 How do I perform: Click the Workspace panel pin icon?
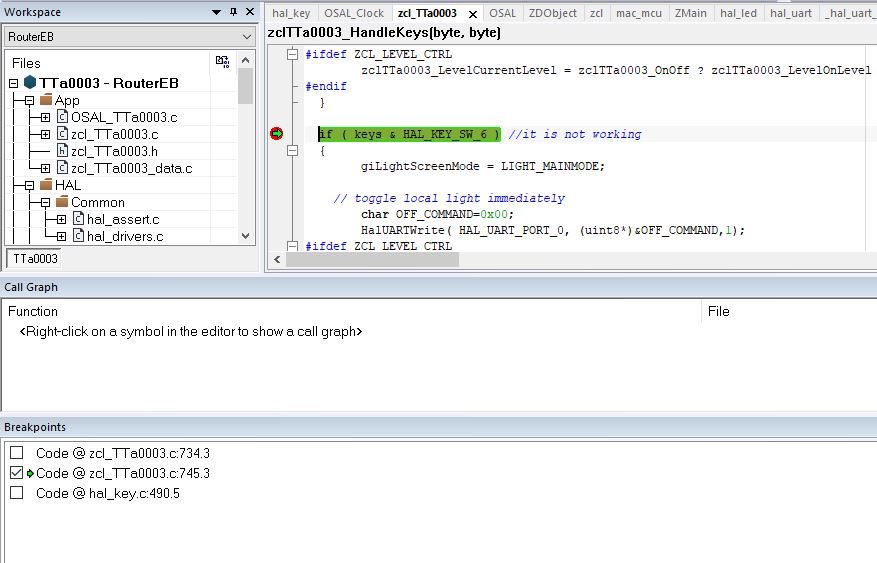tap(234, 12)
